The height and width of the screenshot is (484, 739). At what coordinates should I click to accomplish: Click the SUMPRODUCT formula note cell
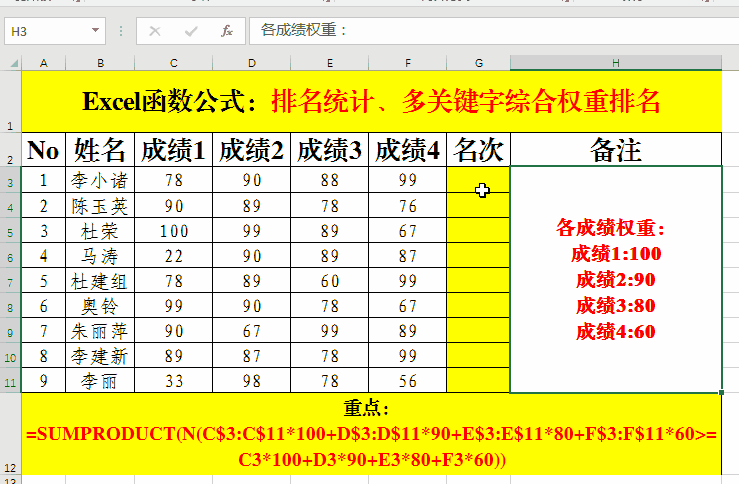[371, 435]
